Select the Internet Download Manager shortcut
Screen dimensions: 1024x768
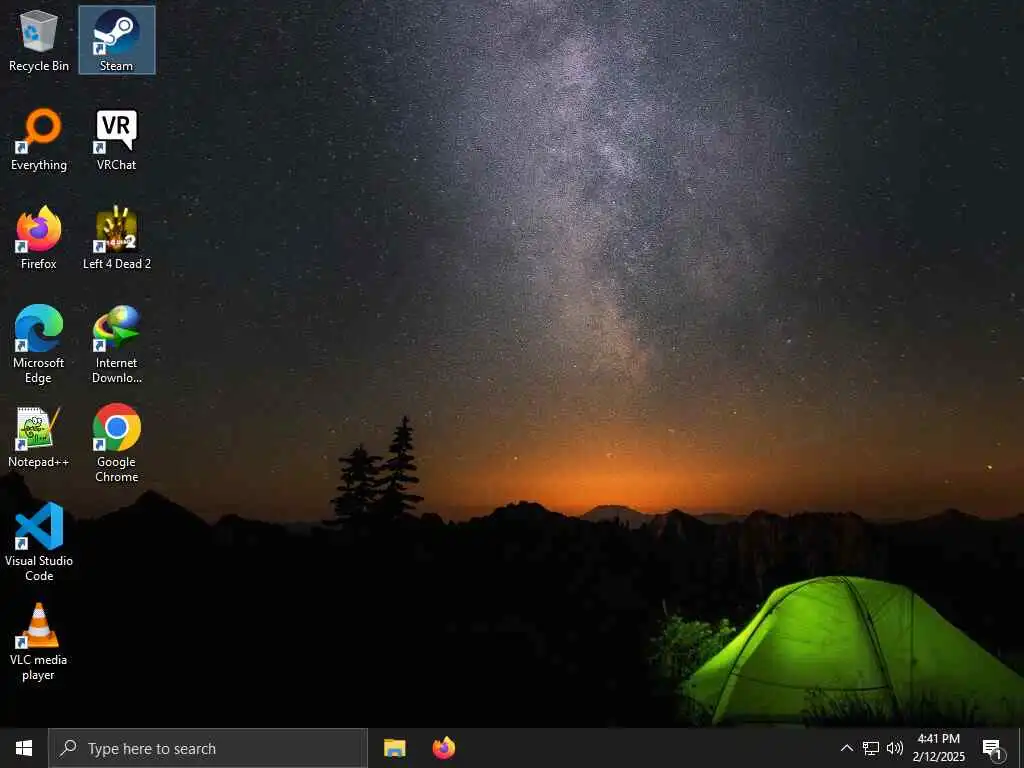click(117, 345)
